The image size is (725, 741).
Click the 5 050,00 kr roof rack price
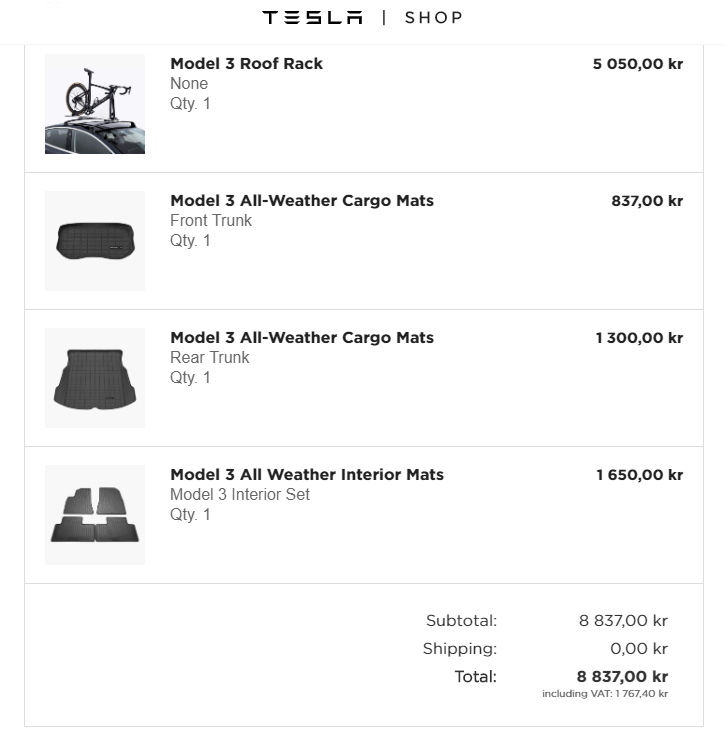click(x=637, y=63)
